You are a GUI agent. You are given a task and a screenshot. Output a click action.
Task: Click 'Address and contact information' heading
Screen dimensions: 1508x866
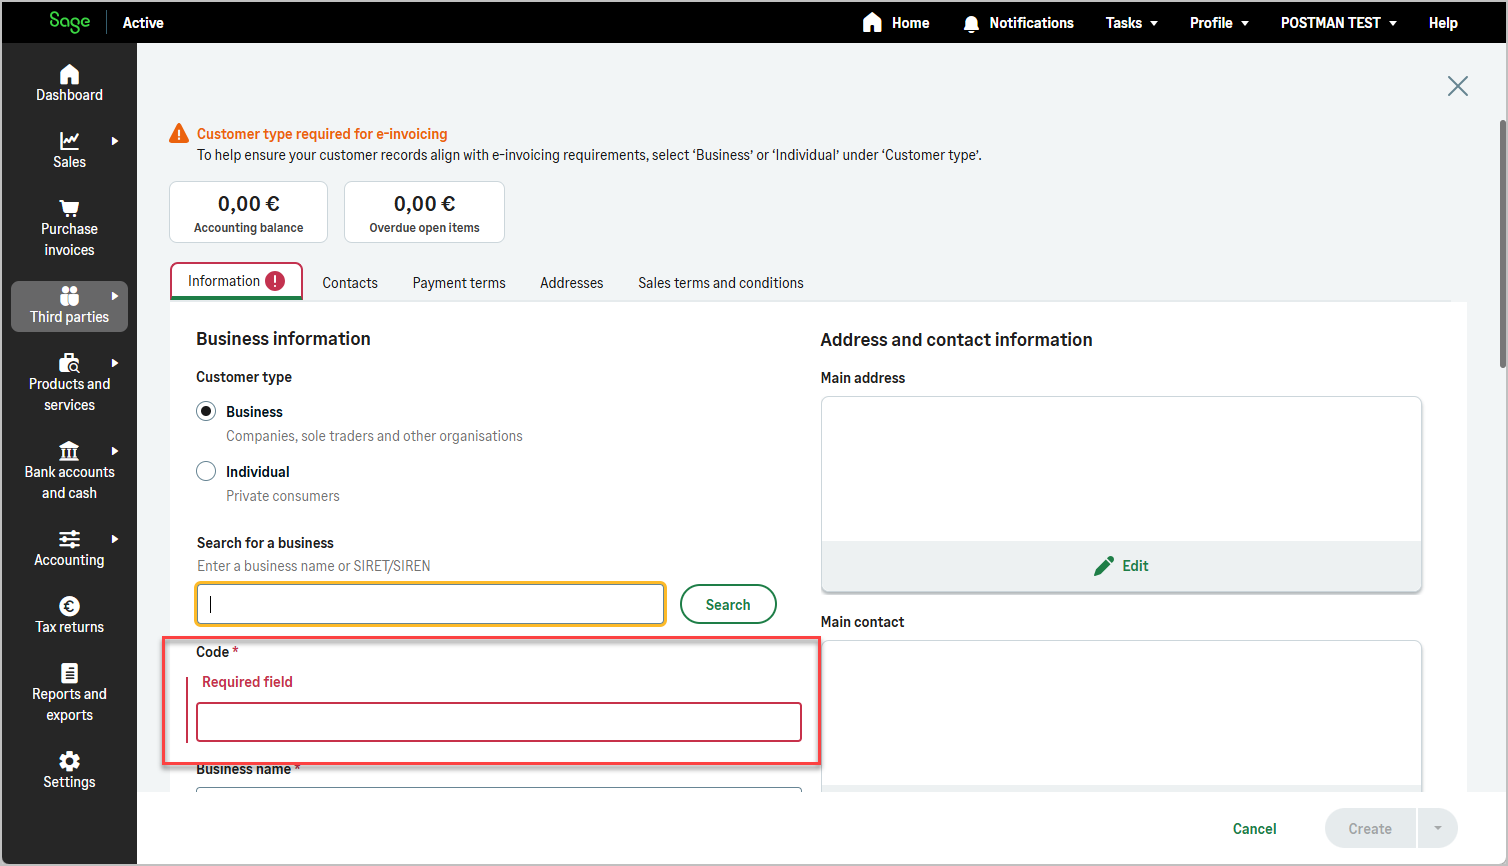point(956,340)
